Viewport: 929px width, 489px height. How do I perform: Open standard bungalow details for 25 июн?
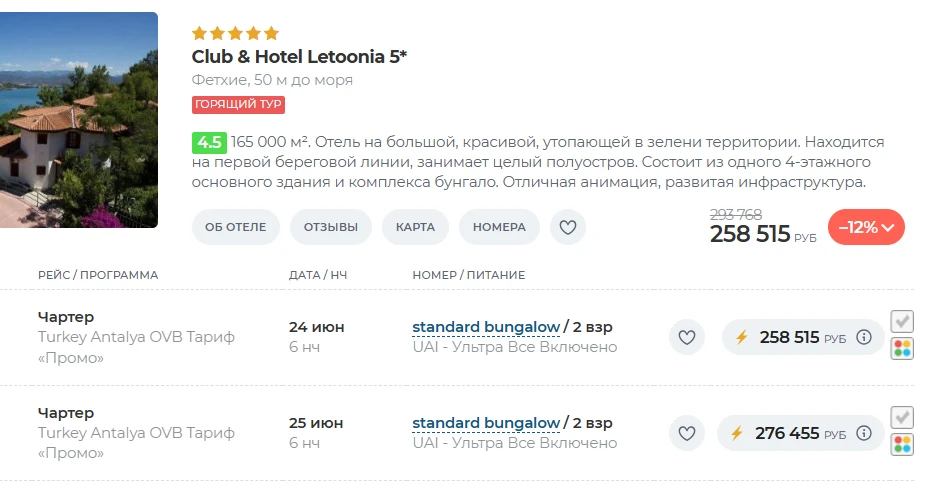click(486, 423)
